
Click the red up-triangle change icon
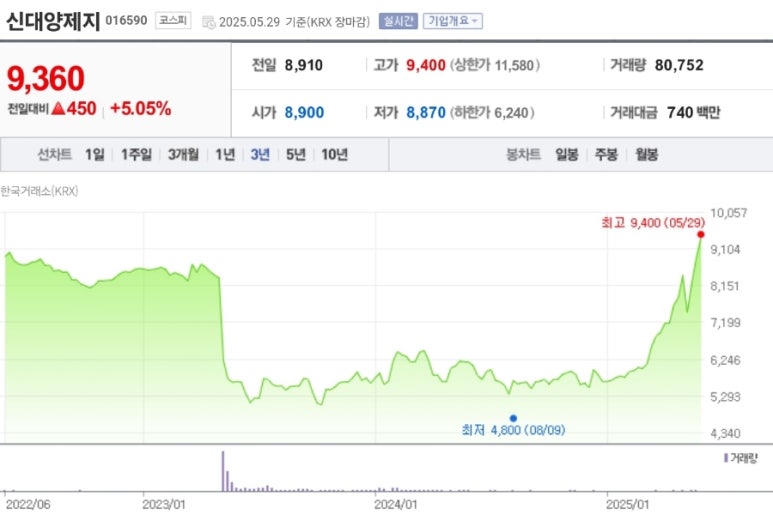tap(58, 108)
